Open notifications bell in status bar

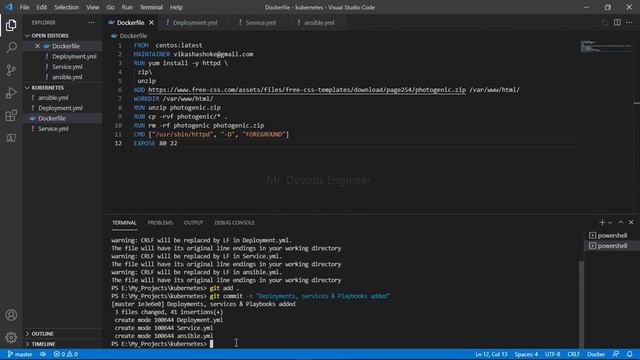(x=629, y=354)
